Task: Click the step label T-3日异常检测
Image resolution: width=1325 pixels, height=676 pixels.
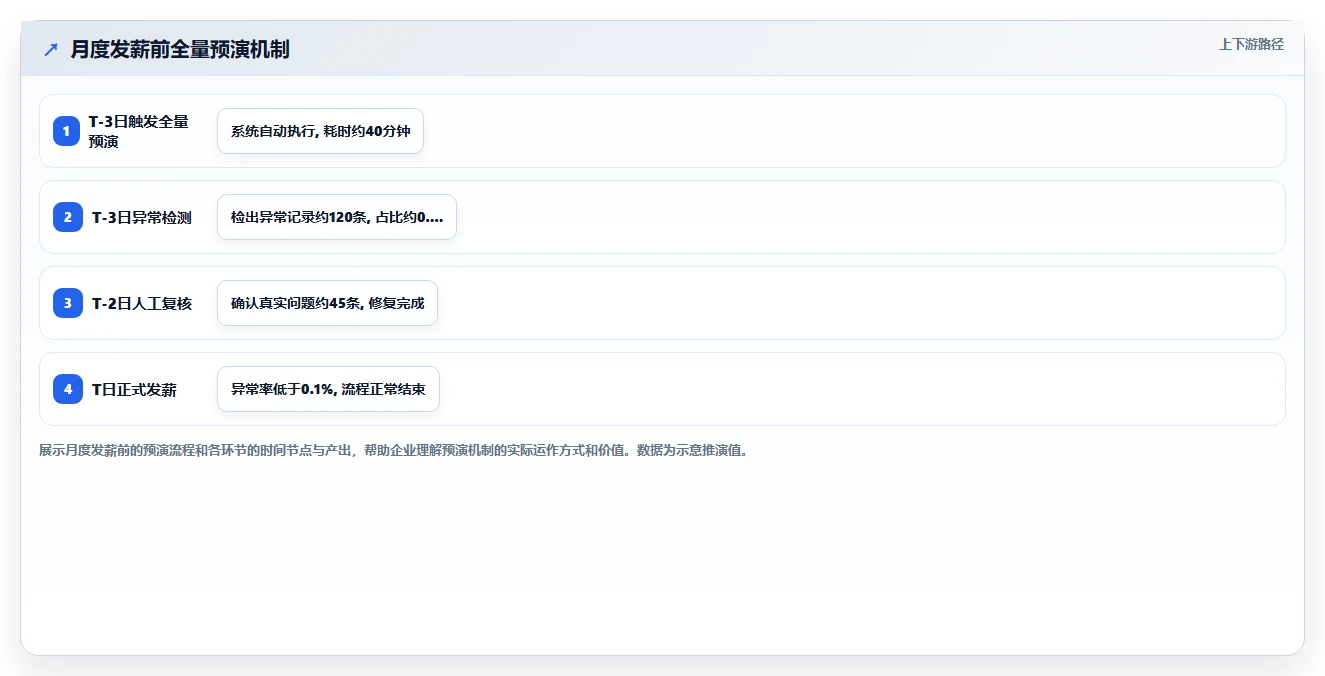Action: pos(142,217)
